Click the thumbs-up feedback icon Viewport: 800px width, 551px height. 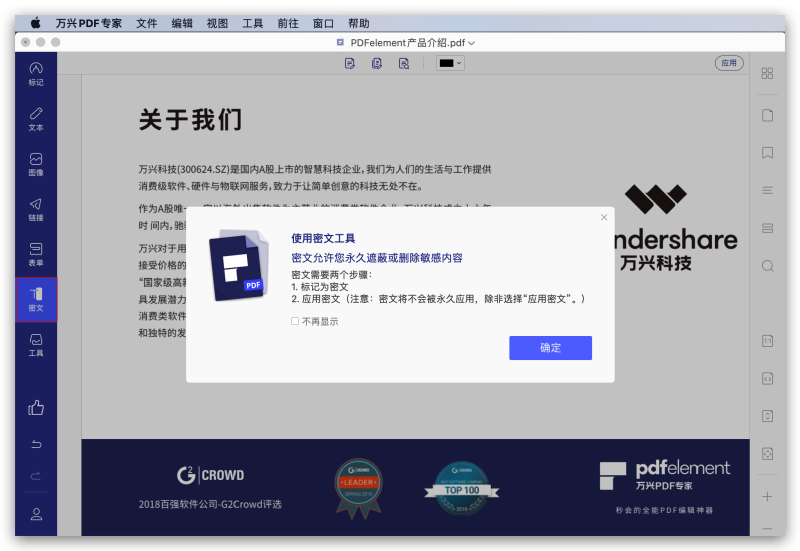click(36, 407)
